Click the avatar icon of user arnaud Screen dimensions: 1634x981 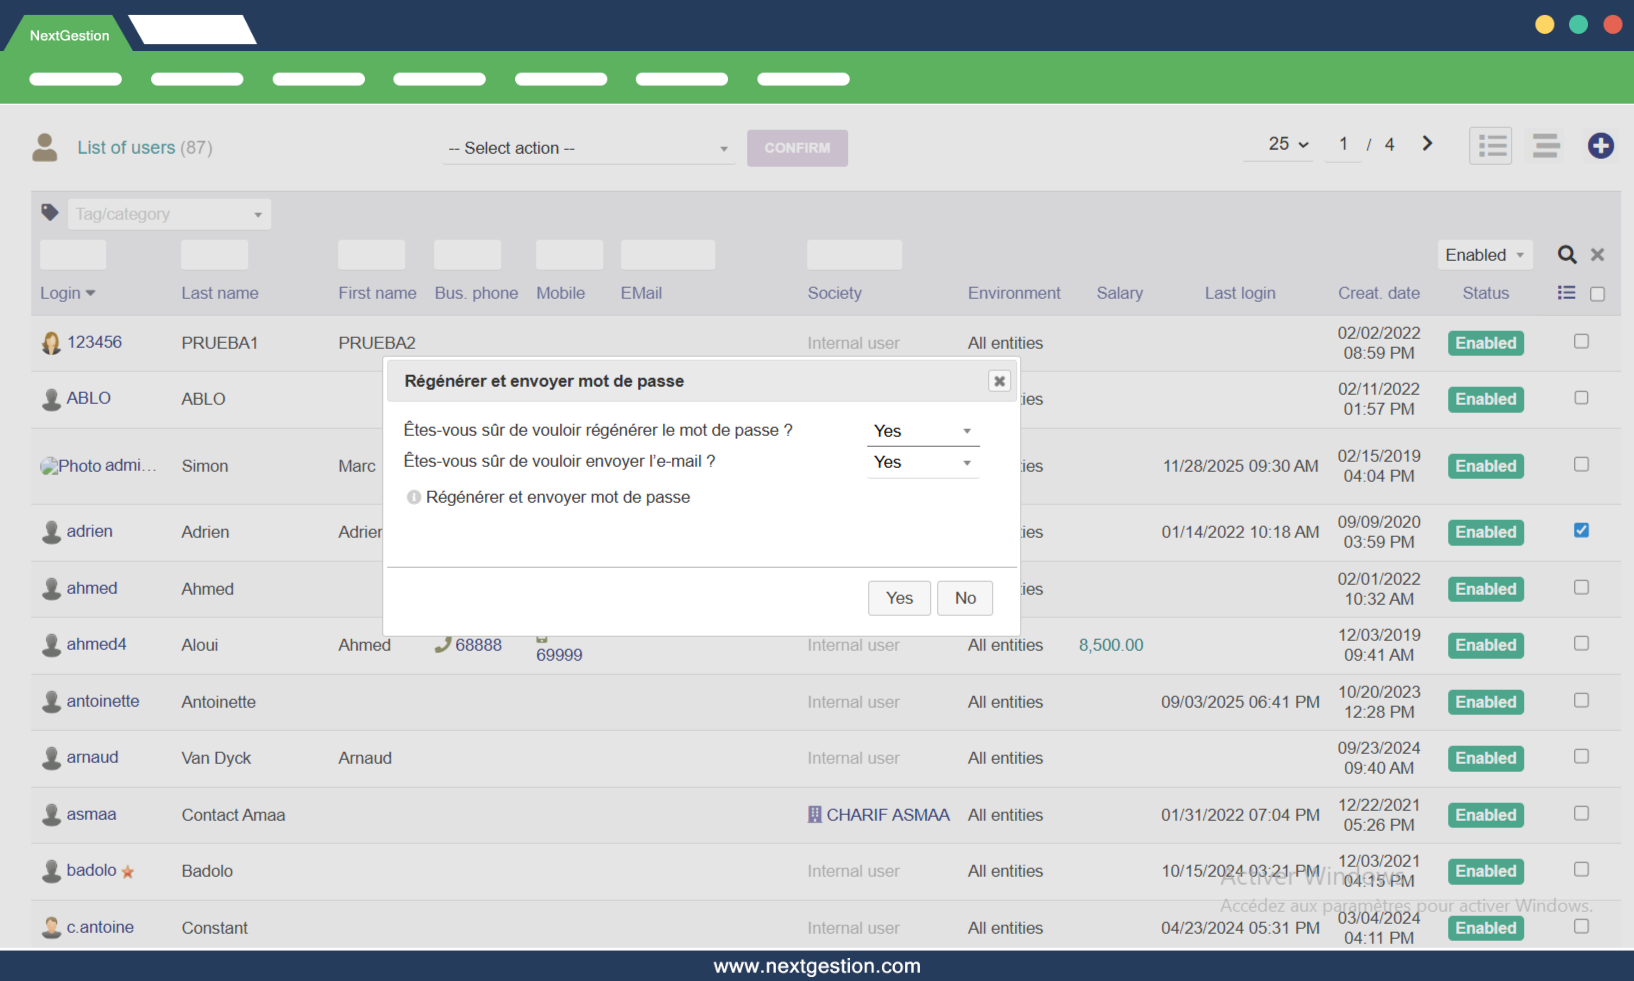coord(51,758)
